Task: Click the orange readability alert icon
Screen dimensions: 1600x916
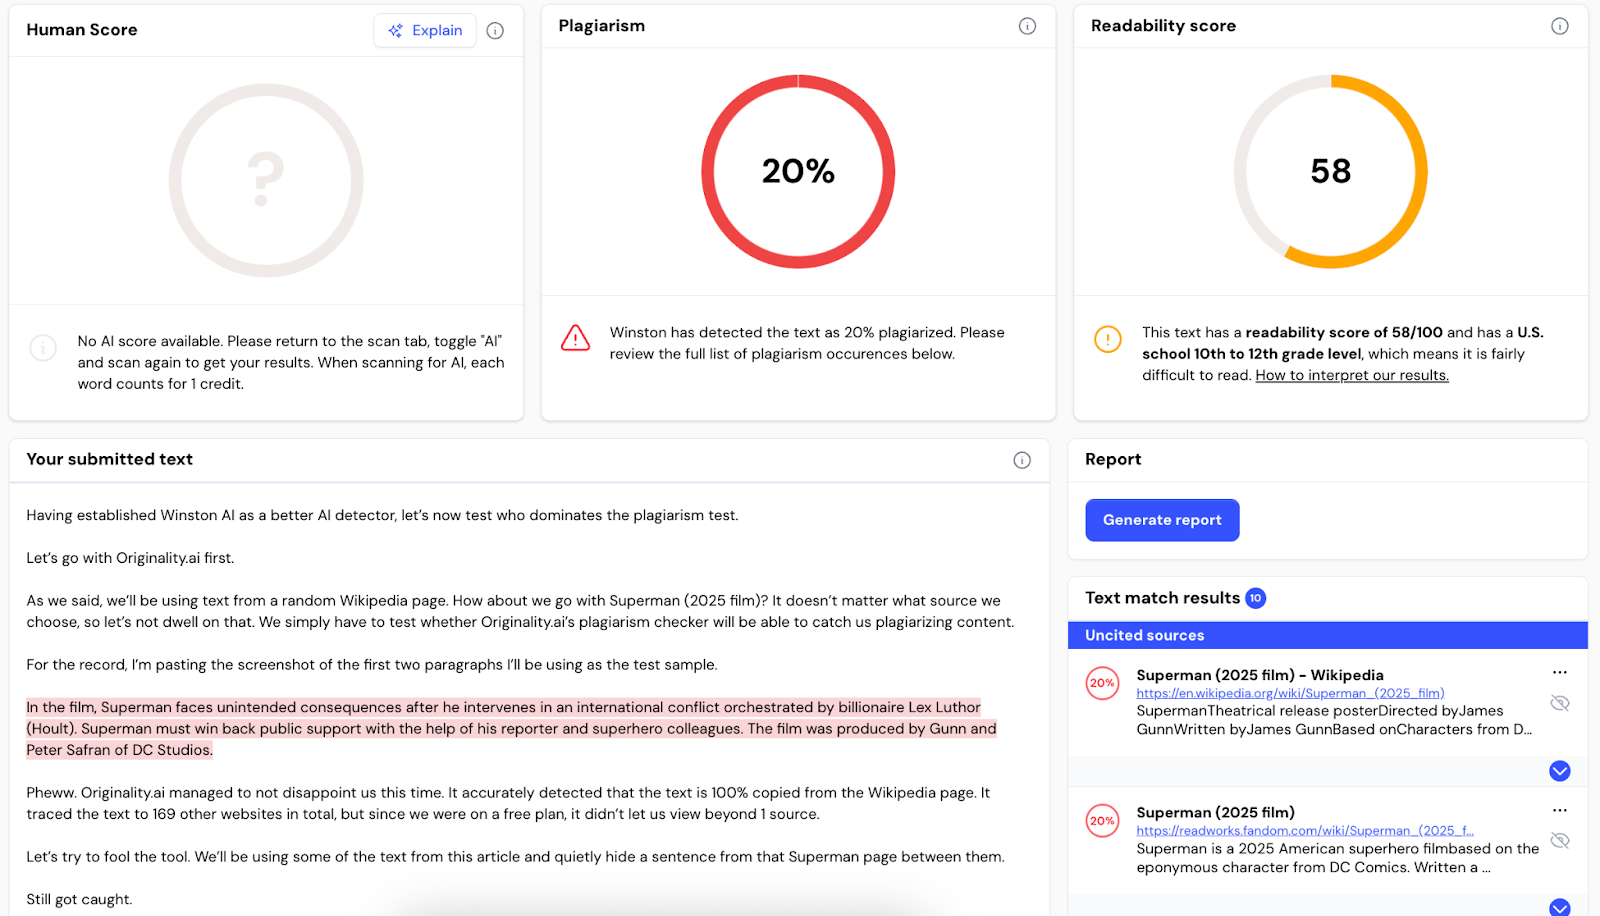Action: tap(1108, 339)
